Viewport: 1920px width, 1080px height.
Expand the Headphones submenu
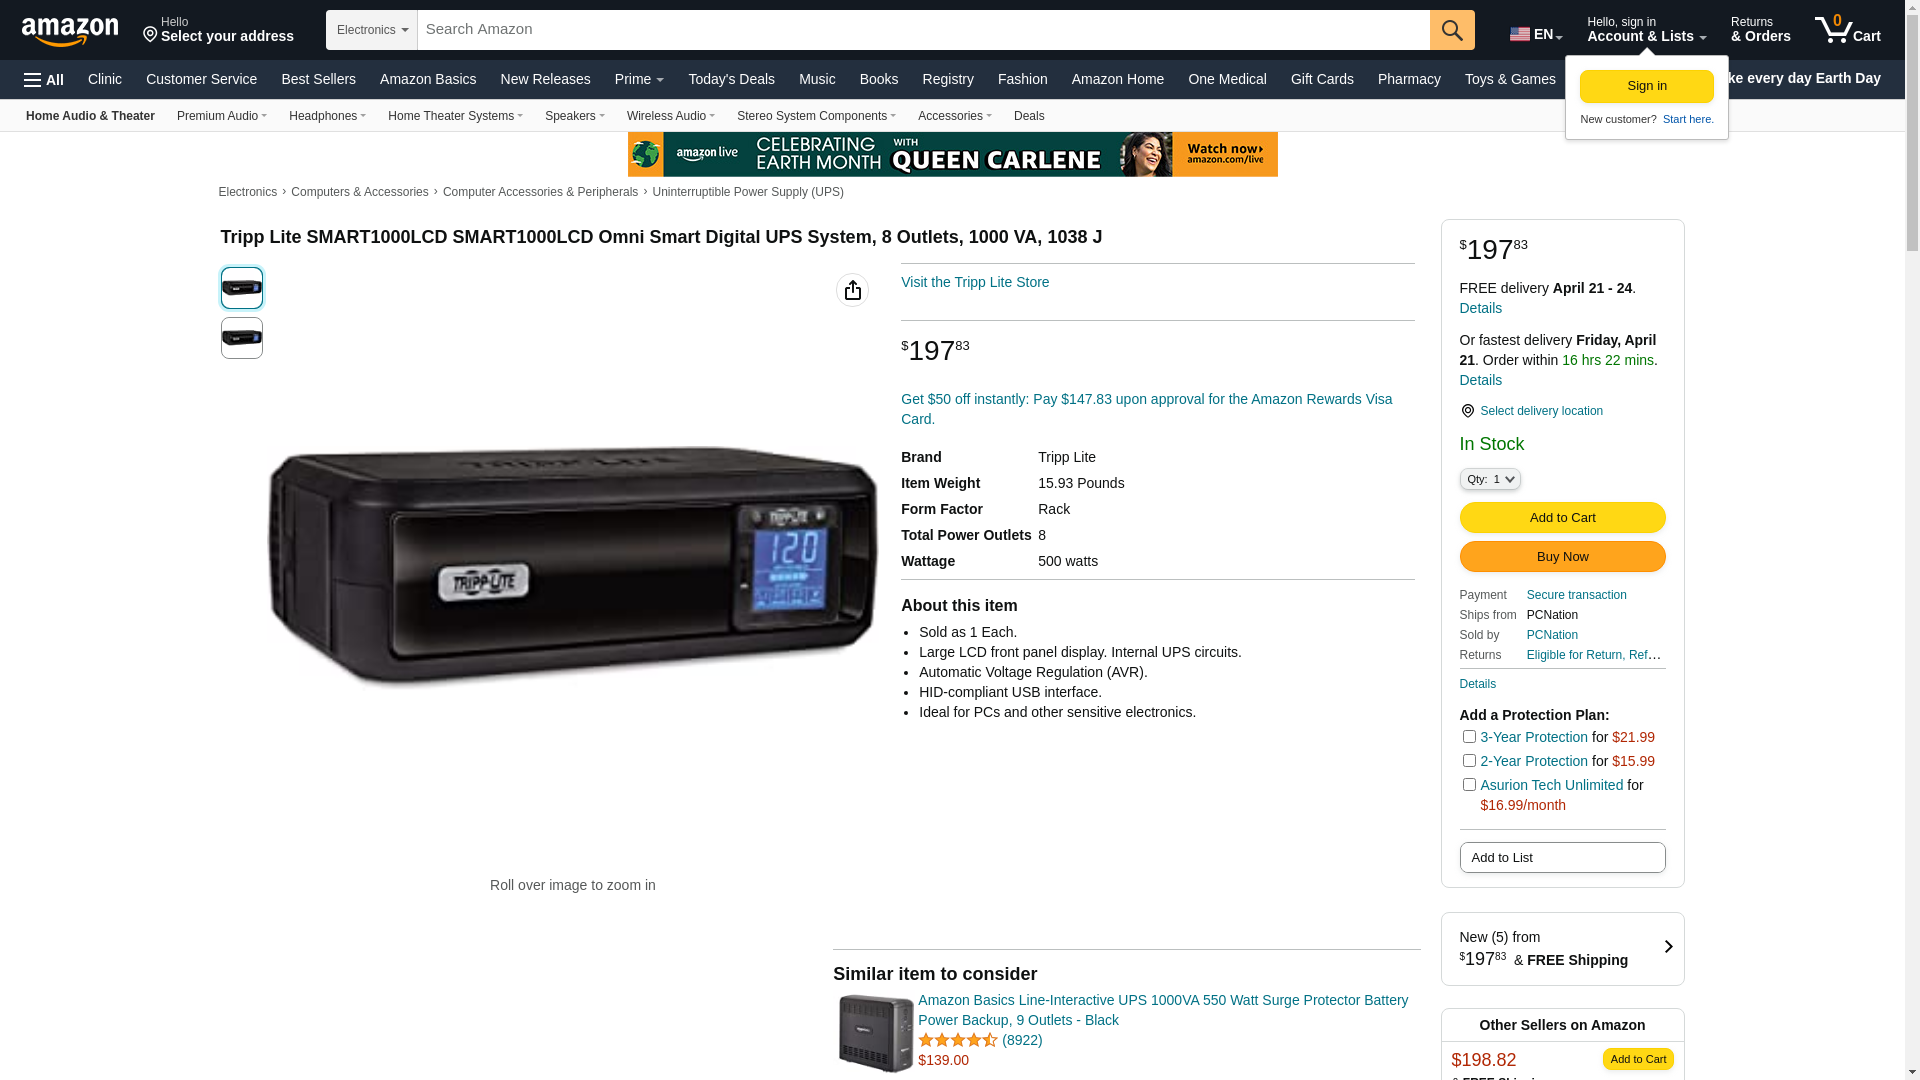[327, 116]
